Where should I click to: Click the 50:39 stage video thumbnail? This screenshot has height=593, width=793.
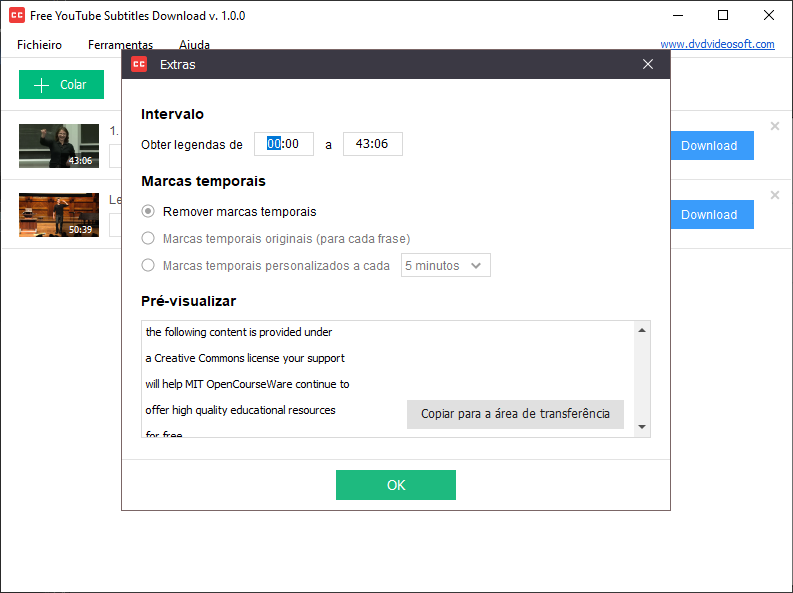pos(59,215)
